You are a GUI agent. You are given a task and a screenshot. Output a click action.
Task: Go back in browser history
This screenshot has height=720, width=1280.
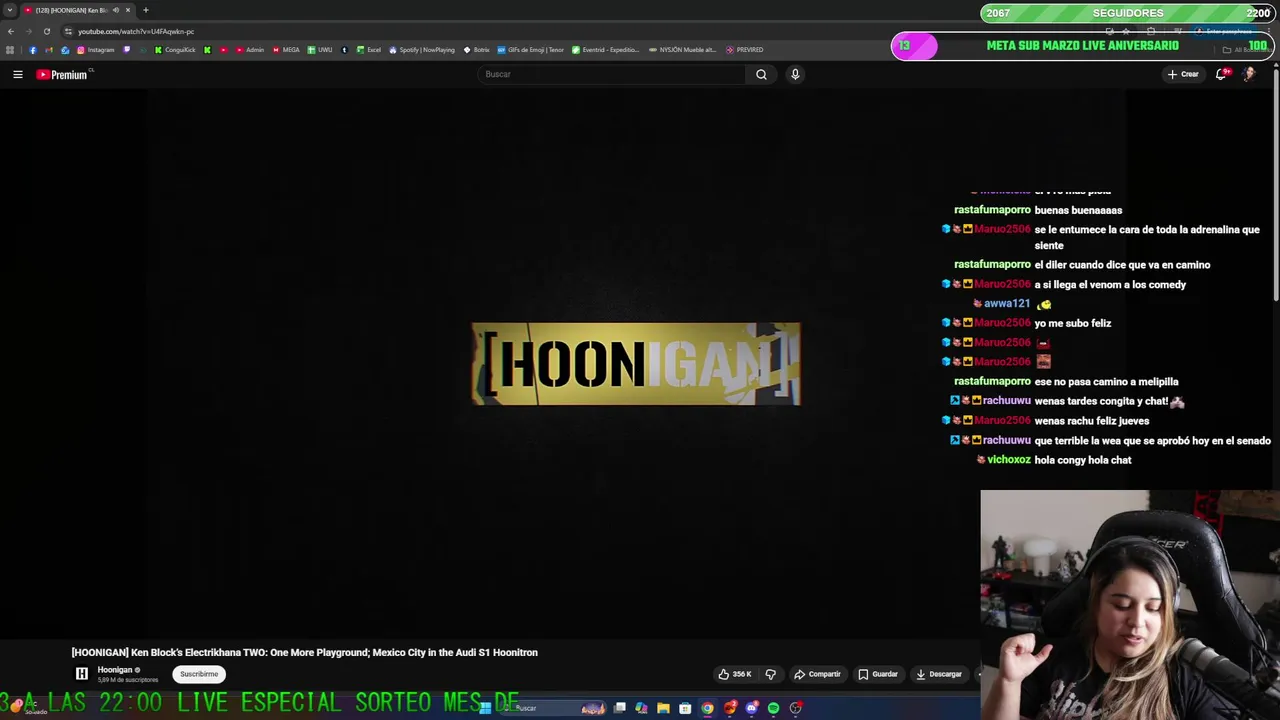(10, 31)
